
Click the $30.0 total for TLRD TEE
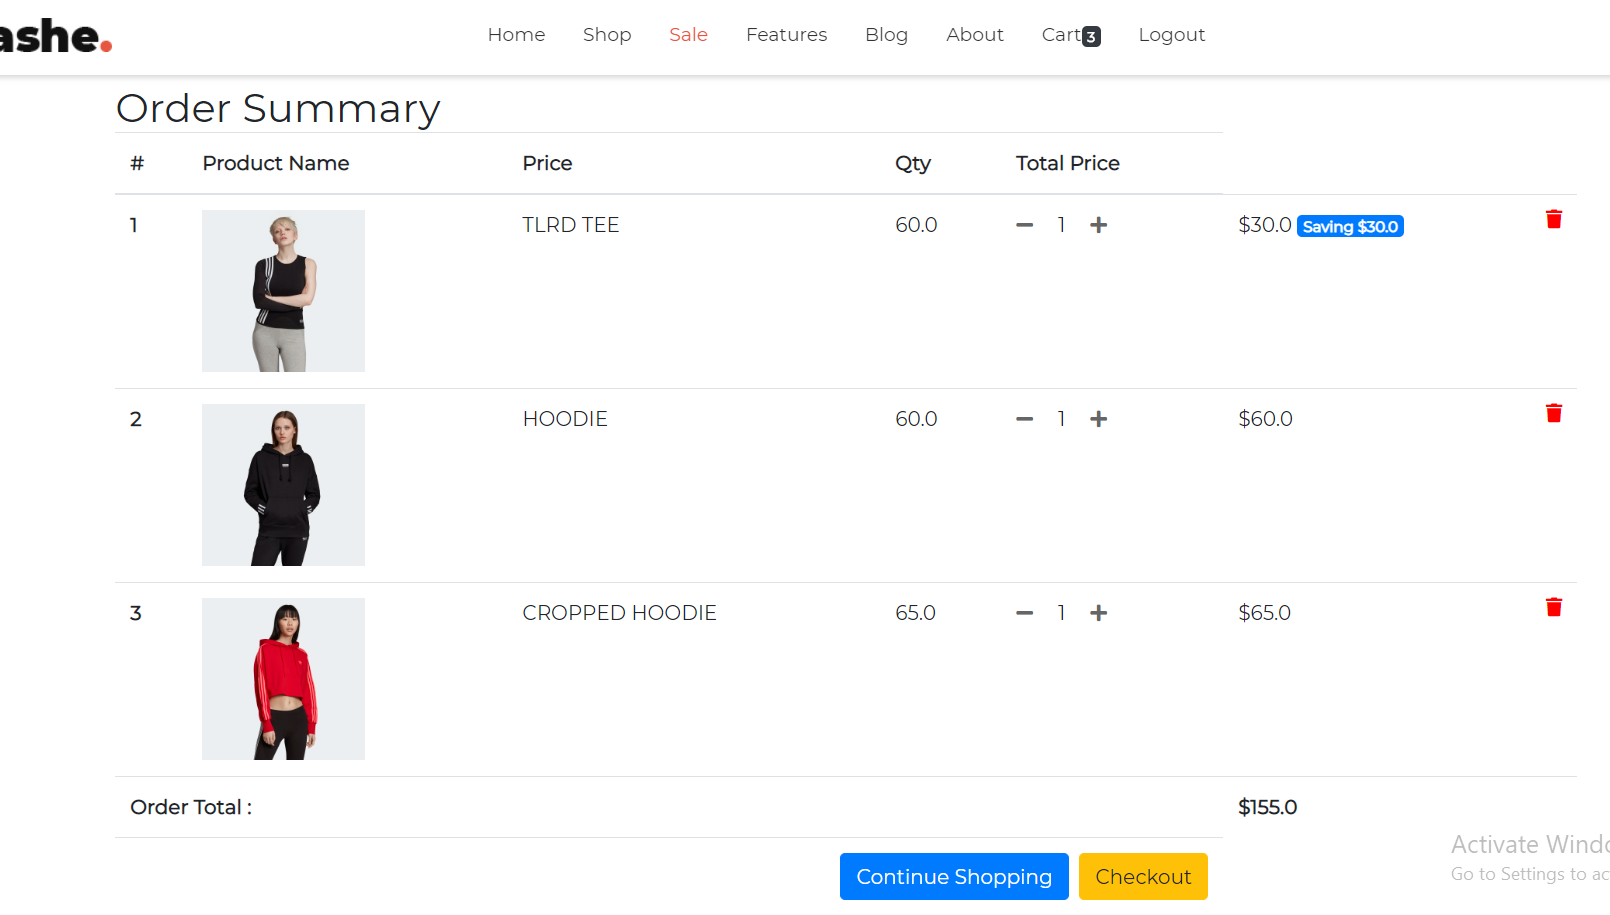(1265, 225)
